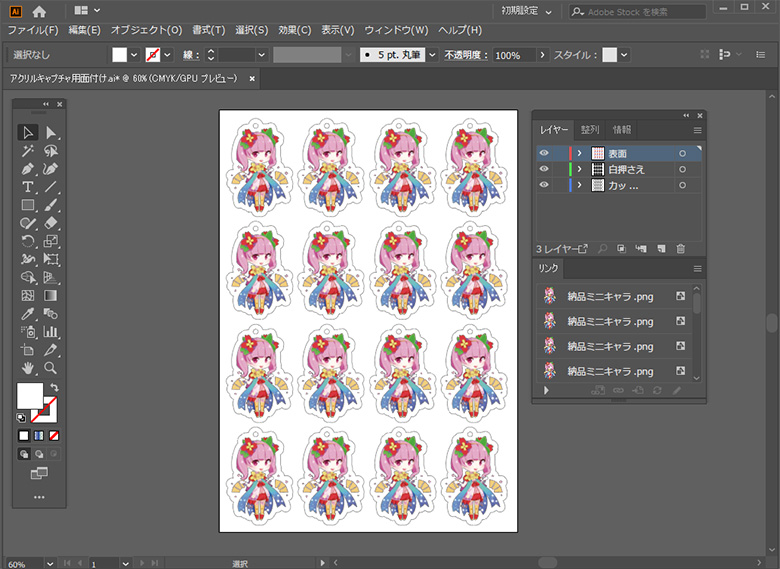Click the スタイル graphic style swatch
Screen dimensions: 780x569
[x=609, y=55]
